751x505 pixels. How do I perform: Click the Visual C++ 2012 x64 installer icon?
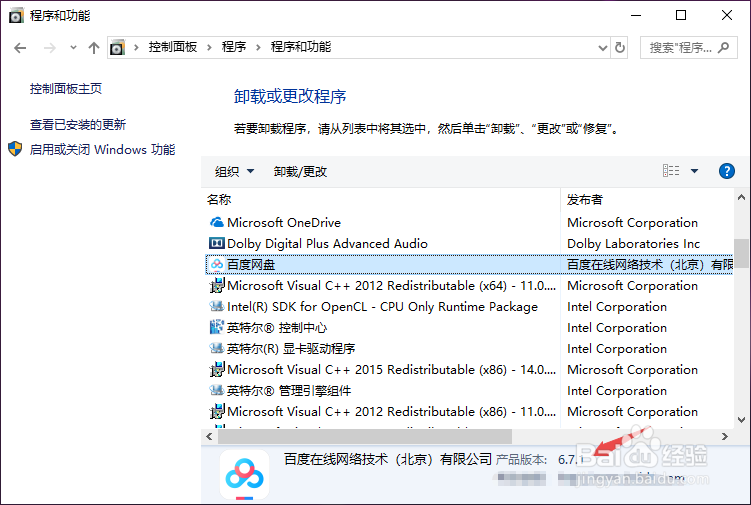(217, 286)
